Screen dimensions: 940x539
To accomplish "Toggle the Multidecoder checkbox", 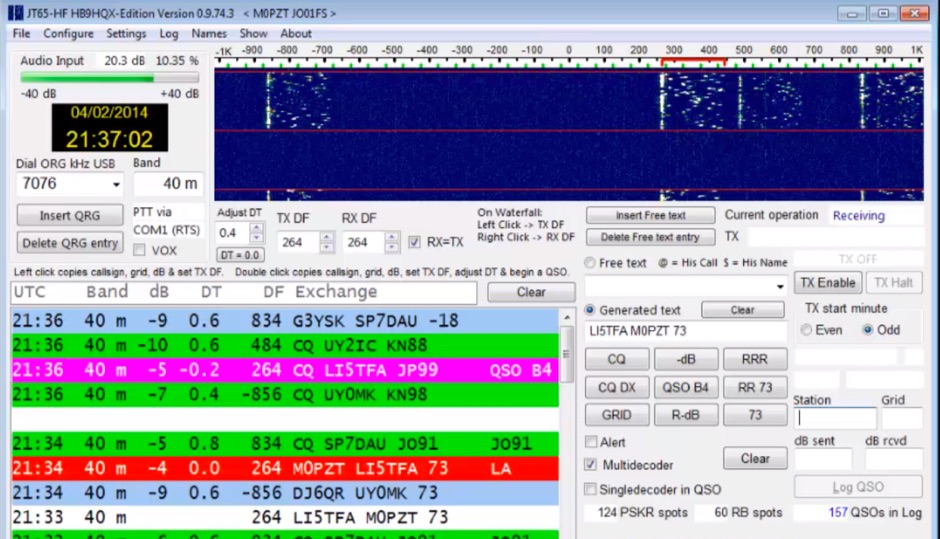I will [591, 465].
